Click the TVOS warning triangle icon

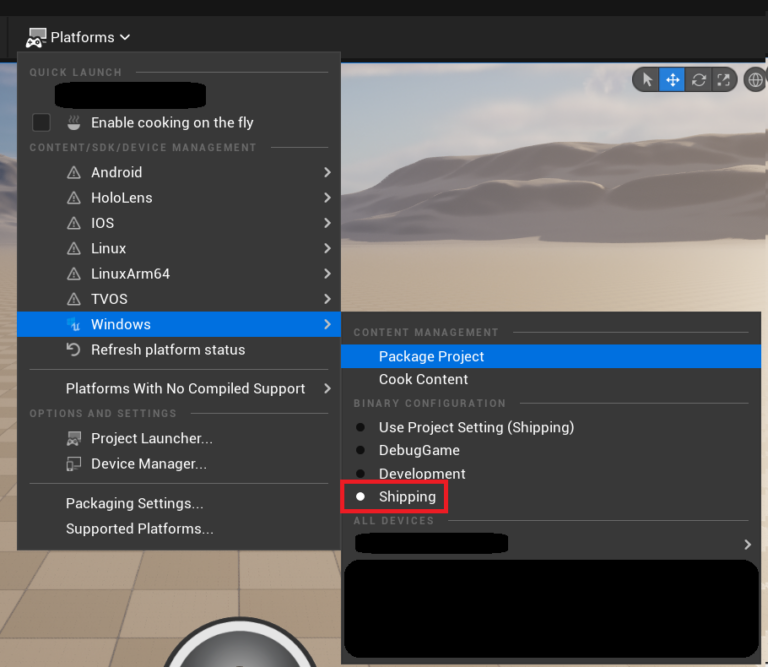(x=73, y=299)
